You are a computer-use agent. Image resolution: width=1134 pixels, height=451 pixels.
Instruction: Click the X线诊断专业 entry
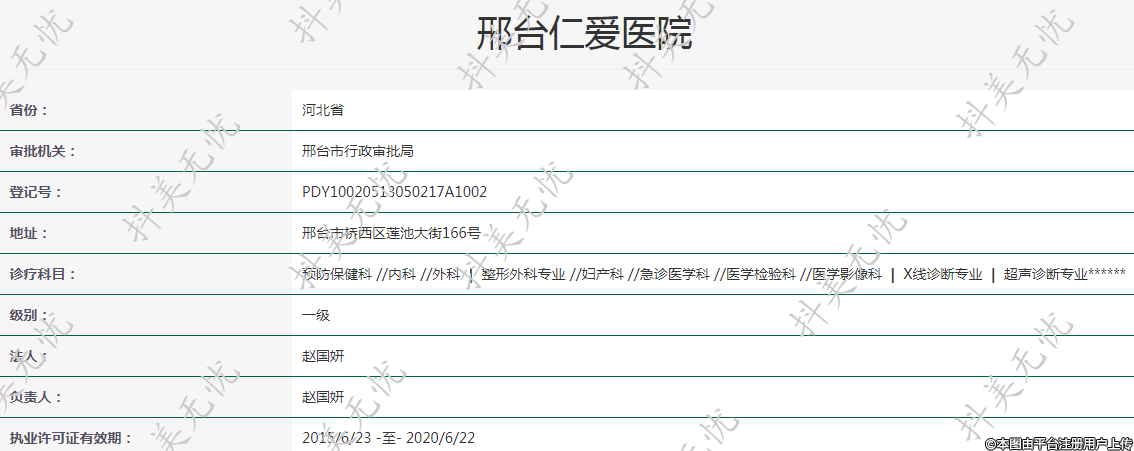[942, 274]
